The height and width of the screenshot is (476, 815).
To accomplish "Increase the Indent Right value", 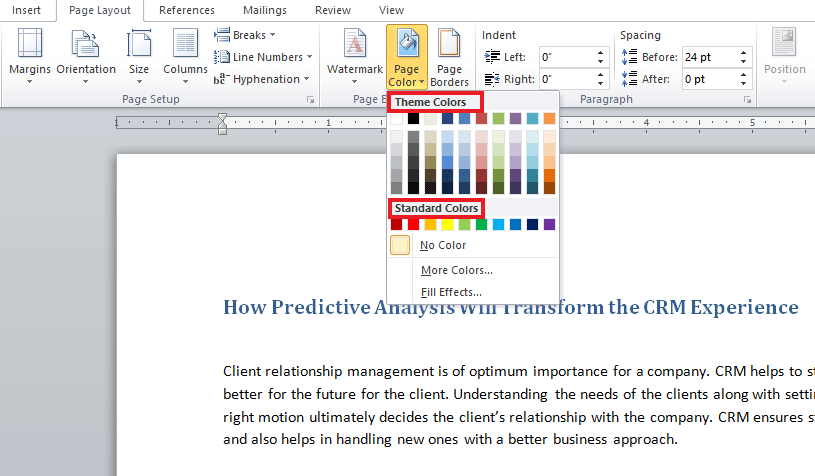I will (600, 75).
